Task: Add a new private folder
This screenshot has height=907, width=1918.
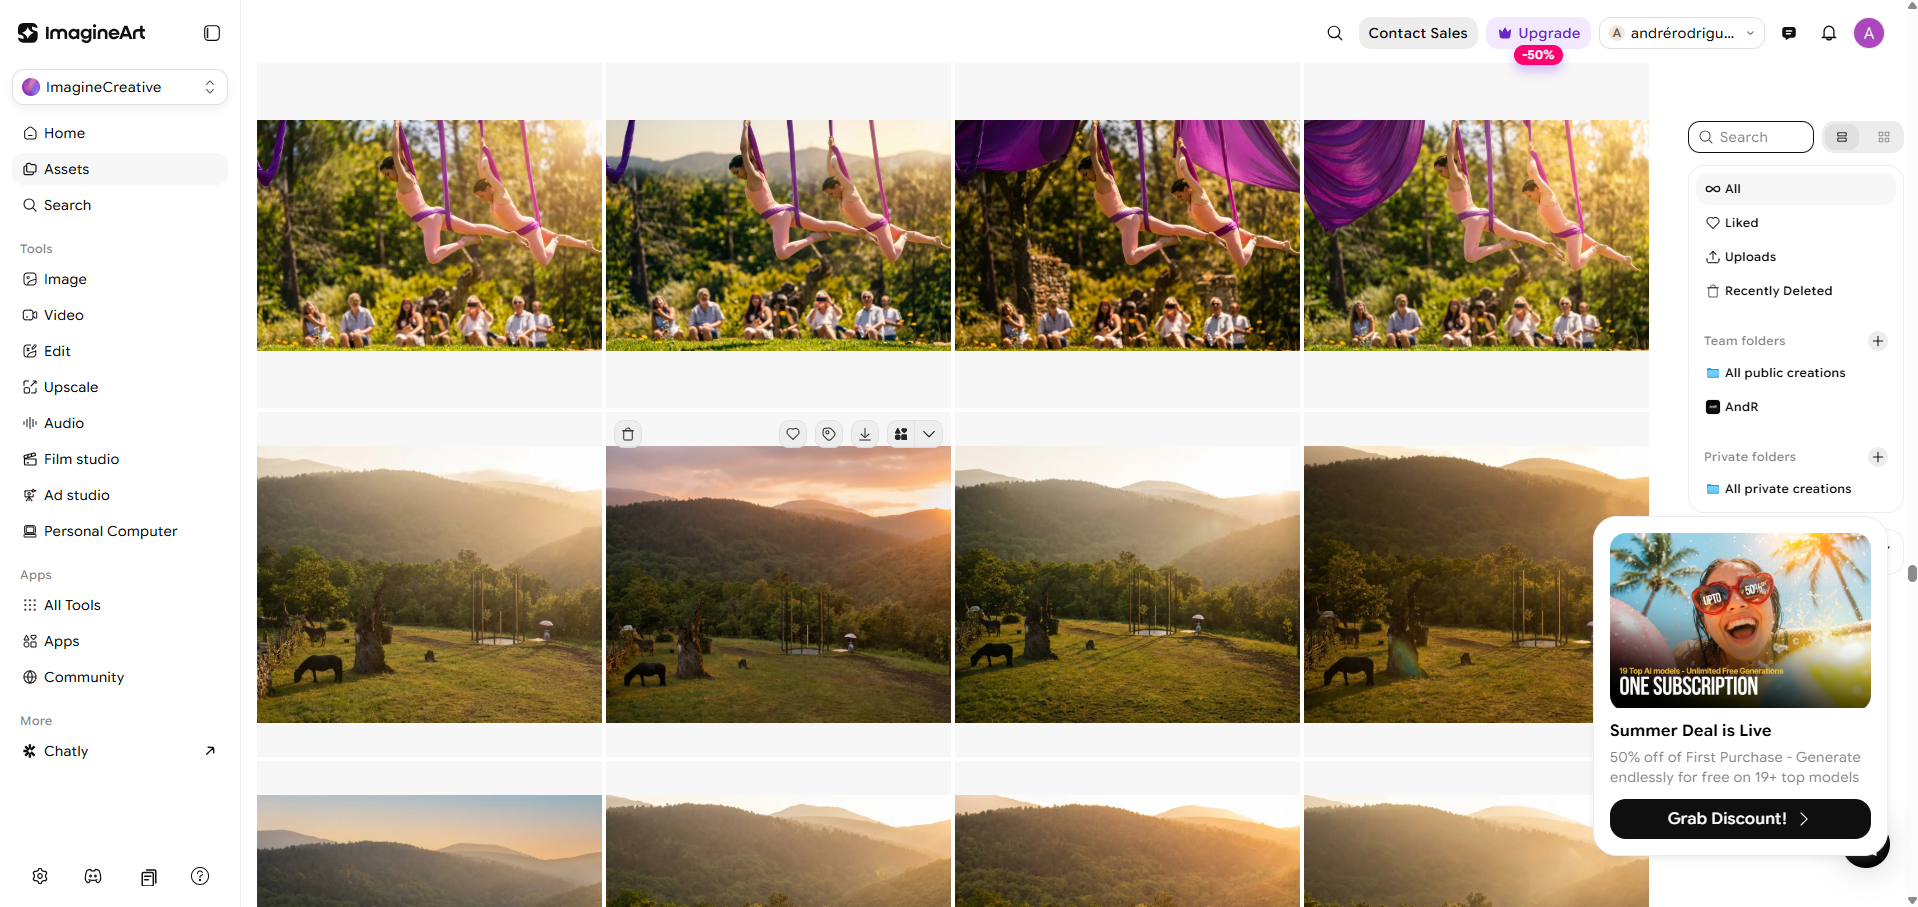Action: 1878,457
